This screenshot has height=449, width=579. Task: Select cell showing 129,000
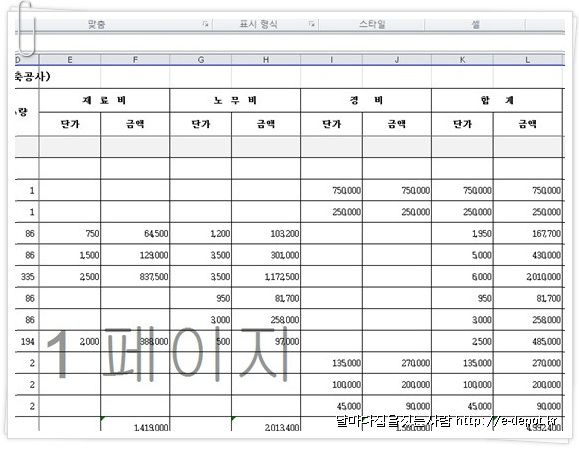pyautogui.click(x=135, y=255)
